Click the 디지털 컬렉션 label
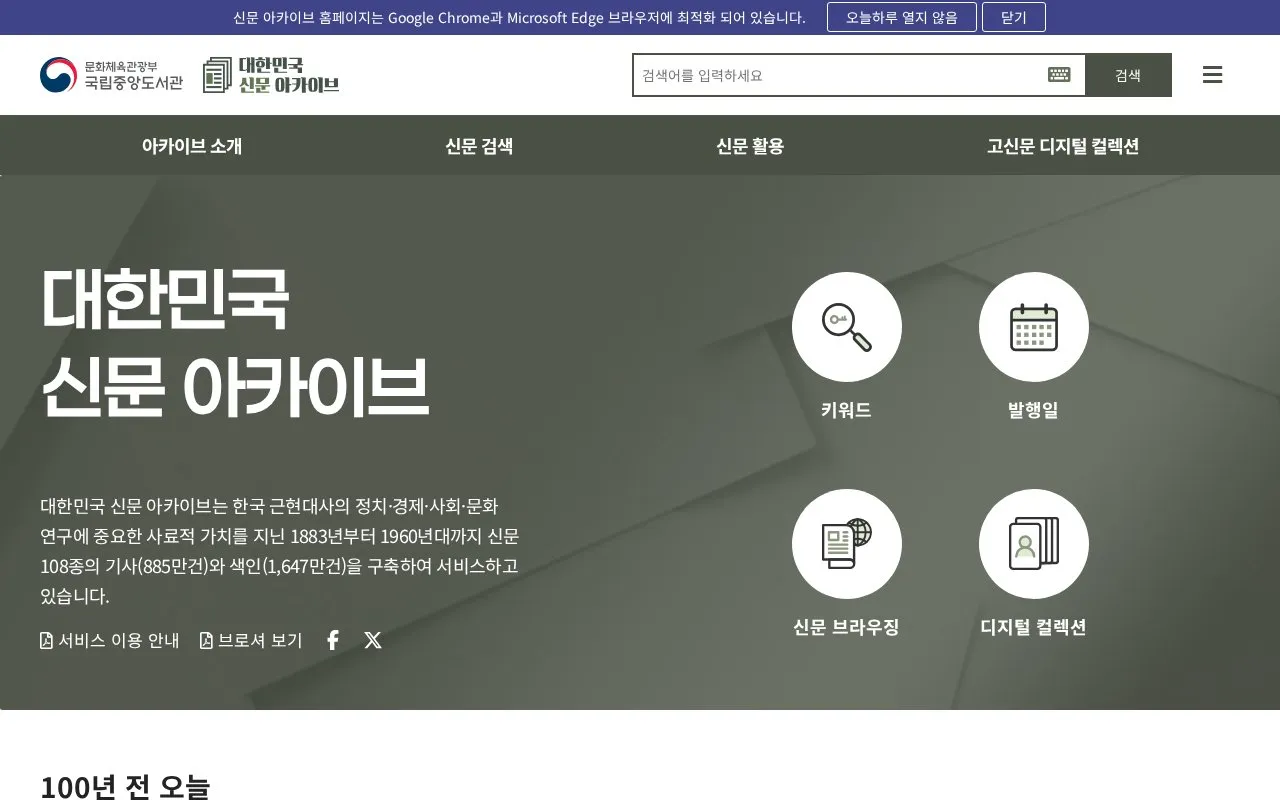Screen dimensions: 1280x800 (x=1033, y=627)
